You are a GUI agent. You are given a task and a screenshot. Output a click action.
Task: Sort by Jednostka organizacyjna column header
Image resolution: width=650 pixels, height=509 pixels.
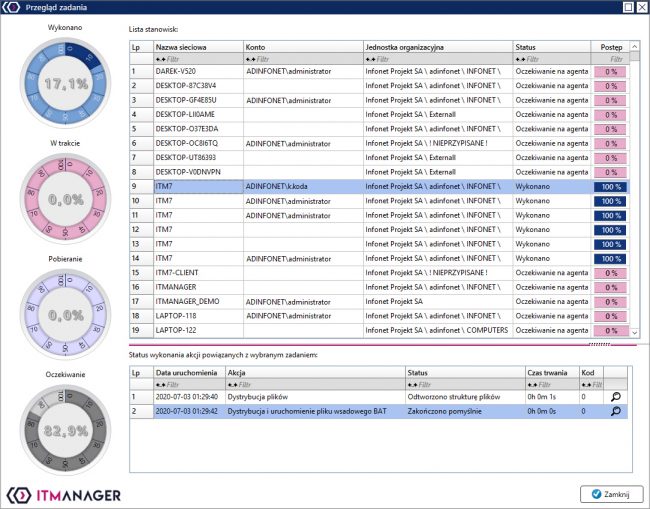tap(437, 47)
